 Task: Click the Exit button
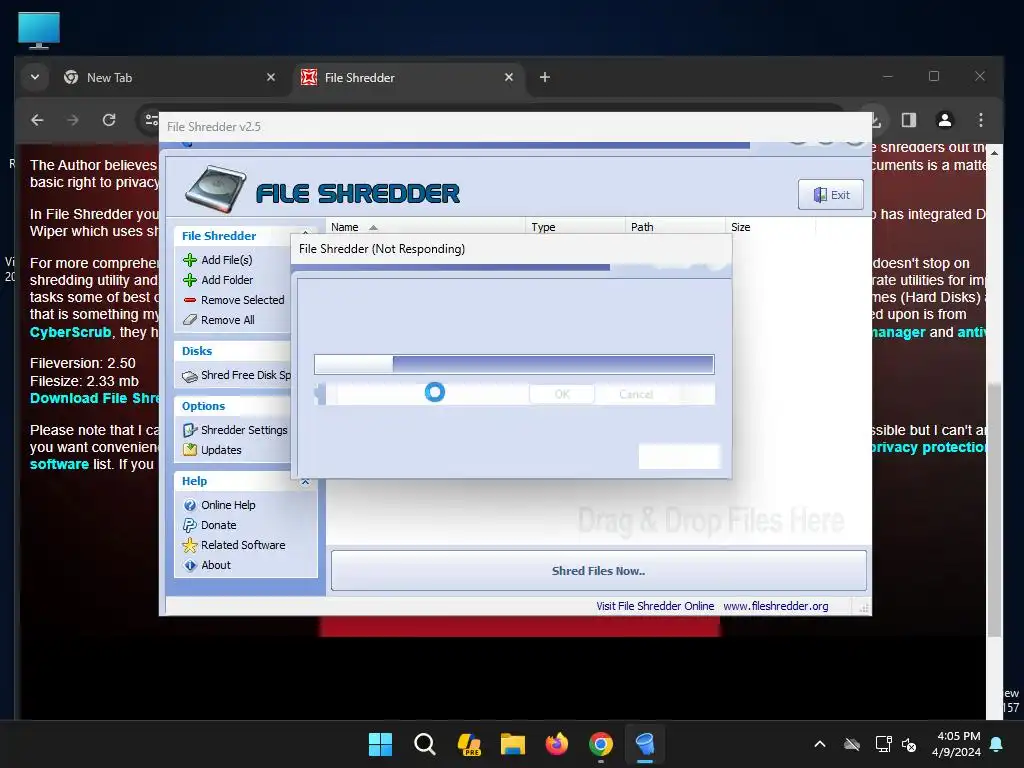831,195
